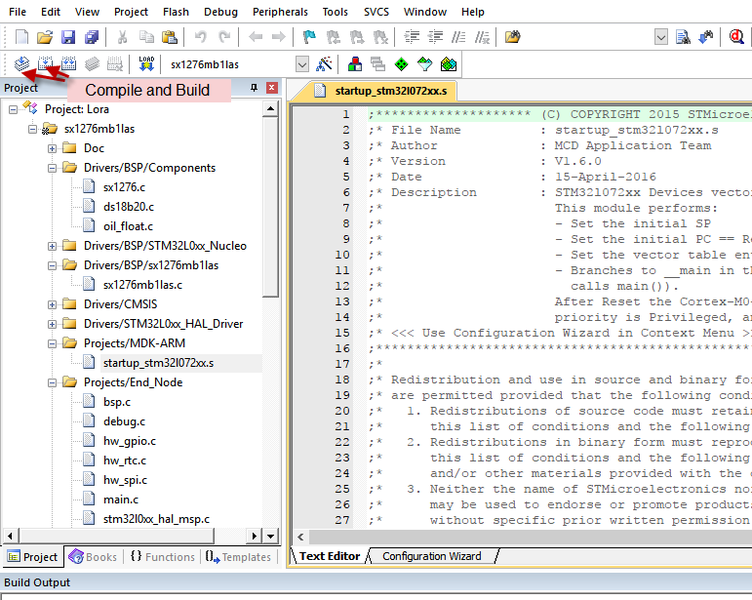Start the debug session icon
The height and width of the screenshot is (600, 752).
[x=737, y=37]
